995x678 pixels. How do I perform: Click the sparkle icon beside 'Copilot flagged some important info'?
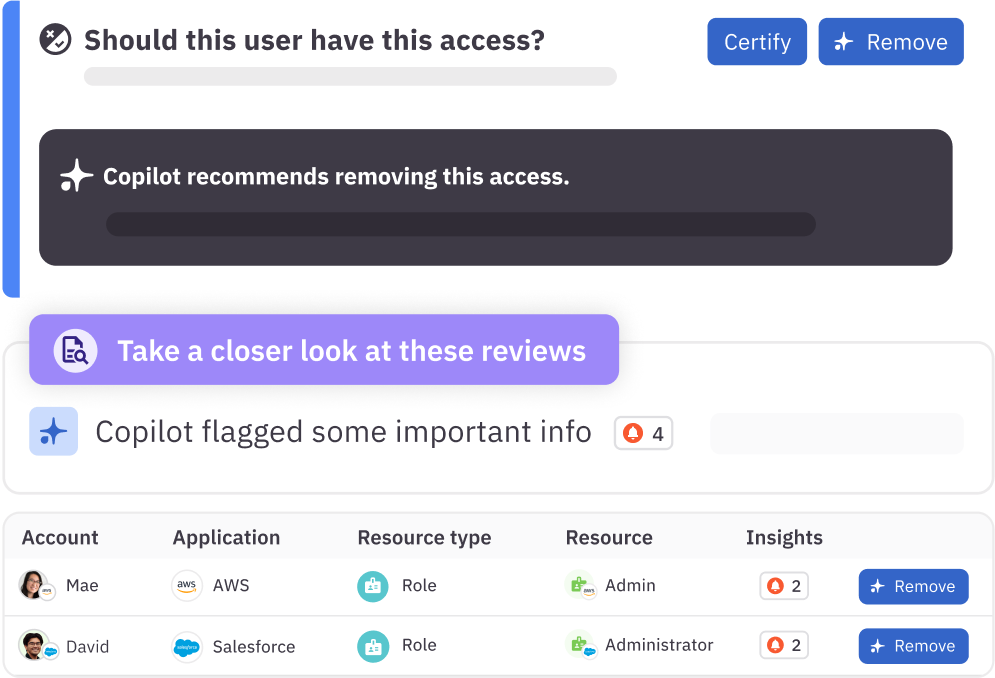click(53, 431)
